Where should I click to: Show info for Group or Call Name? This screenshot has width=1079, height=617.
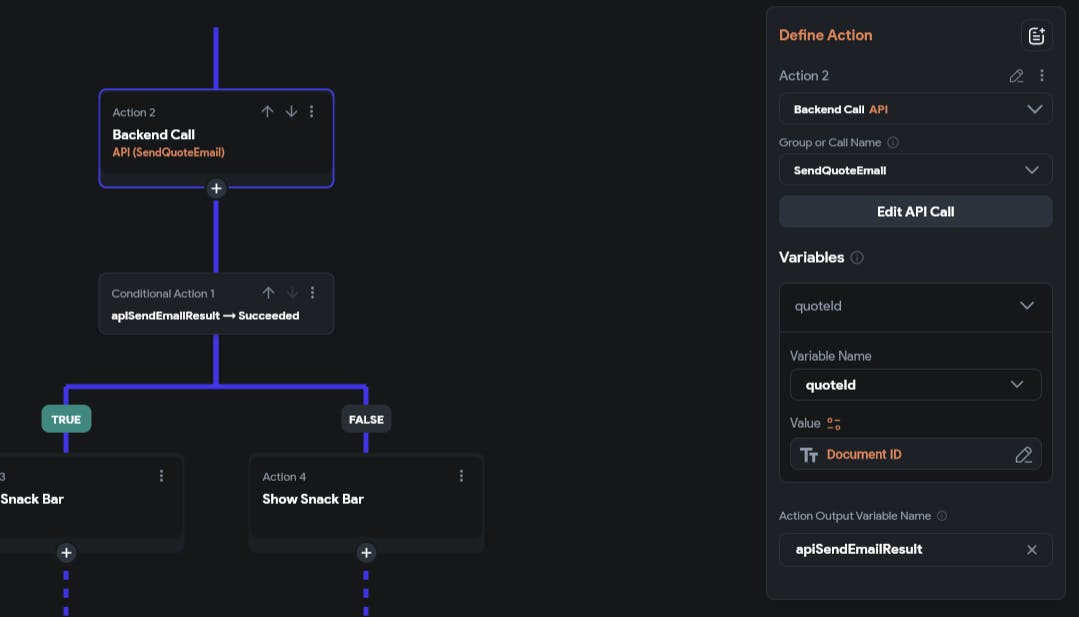[x=893, y=142]
